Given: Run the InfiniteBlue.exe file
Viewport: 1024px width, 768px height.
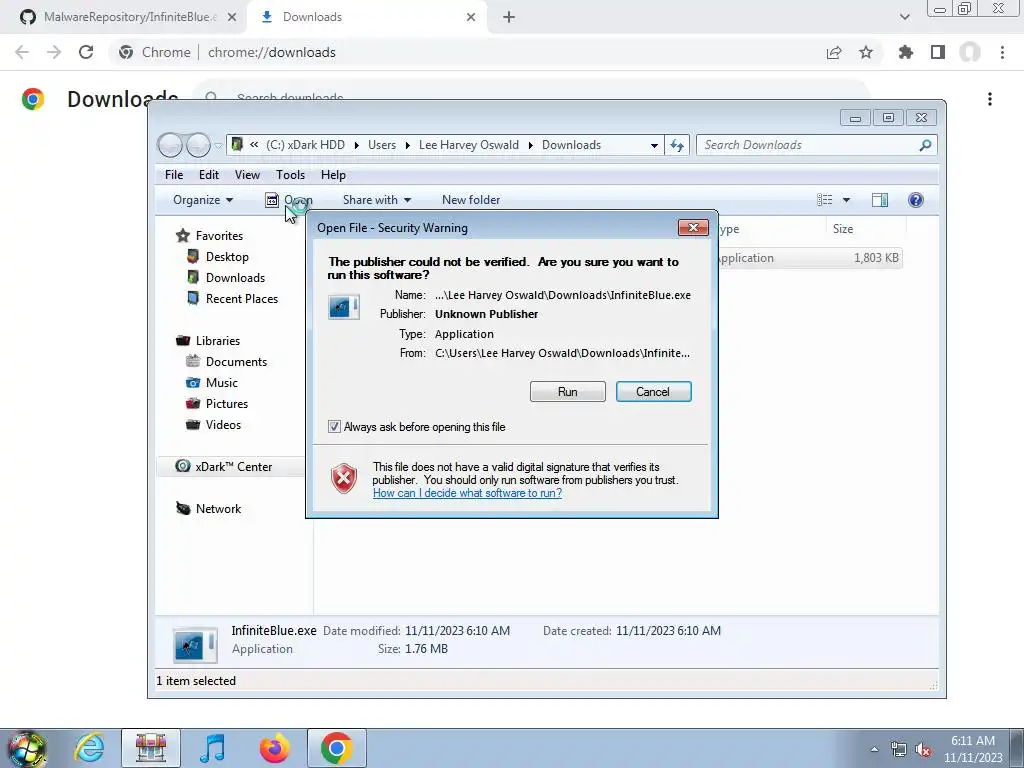Looking at the screenshot, I should pyautogui.click(x=568, y=392).
